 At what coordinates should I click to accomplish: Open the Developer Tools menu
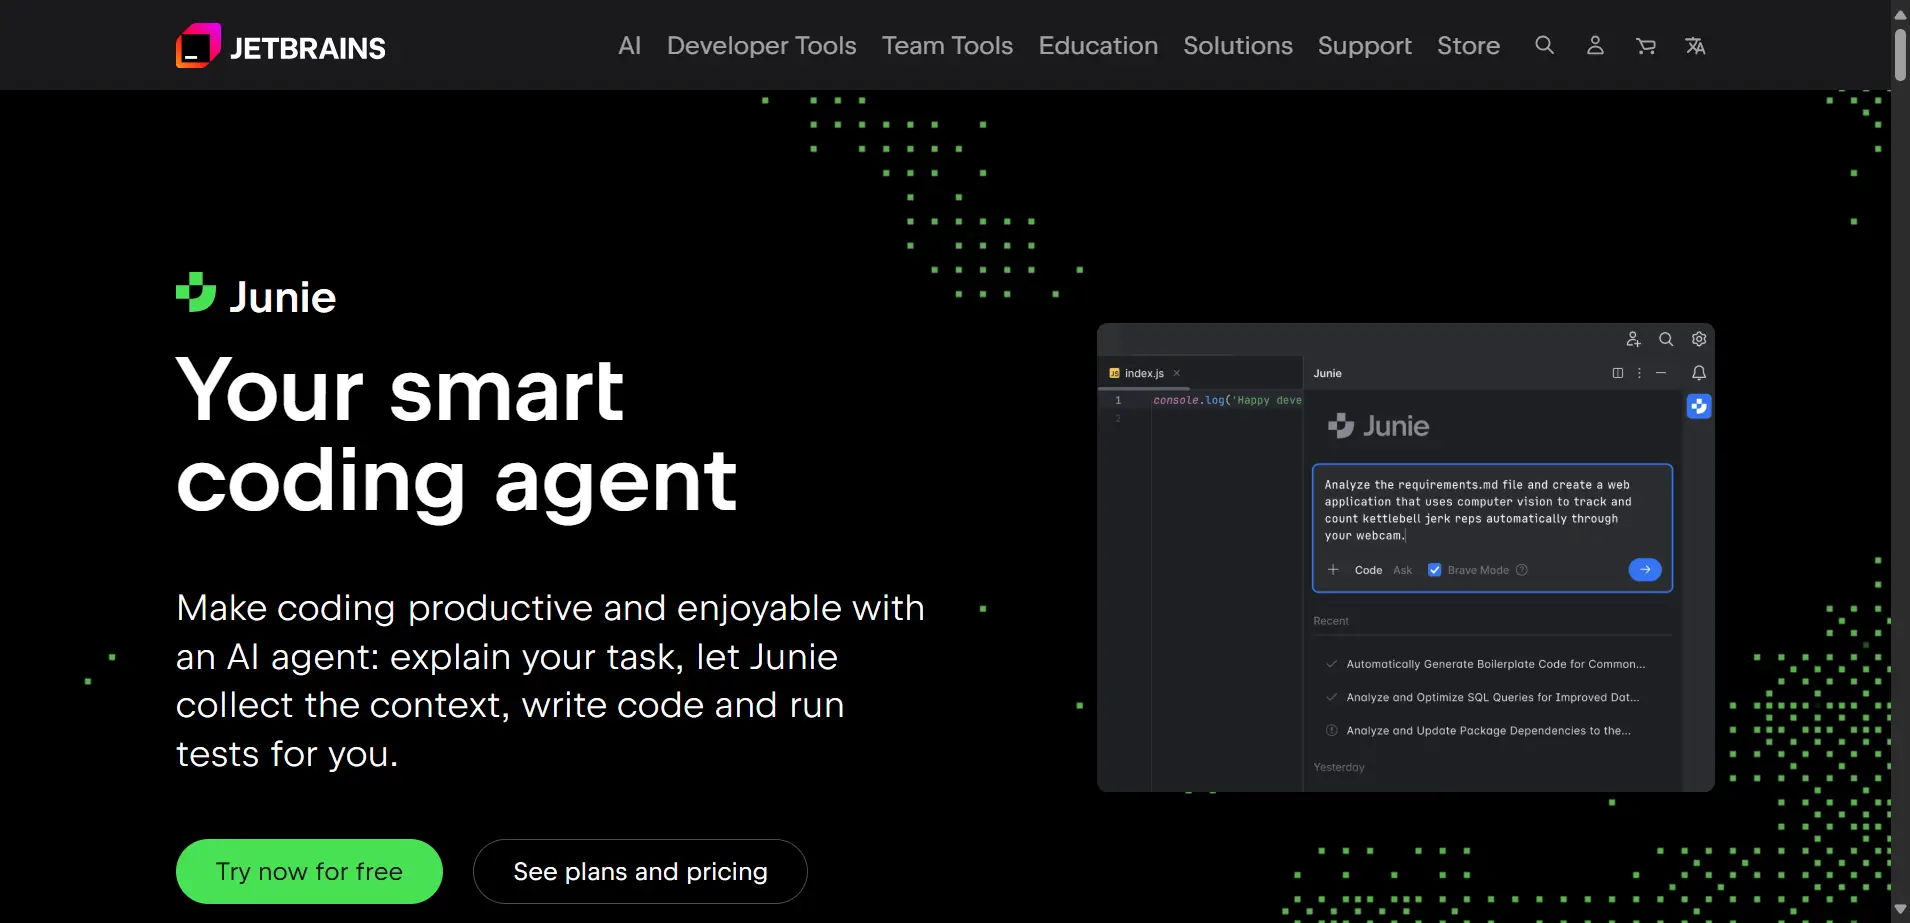click(x=761, y=45)
